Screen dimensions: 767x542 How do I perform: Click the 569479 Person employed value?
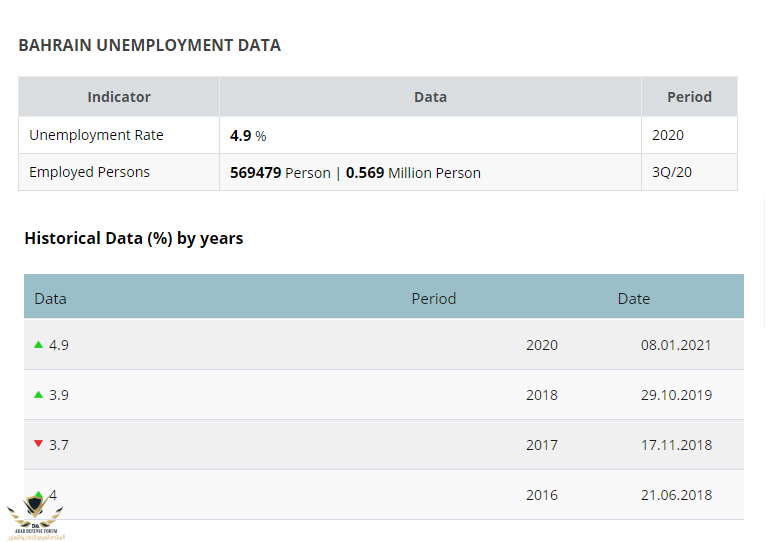[280, 173]
